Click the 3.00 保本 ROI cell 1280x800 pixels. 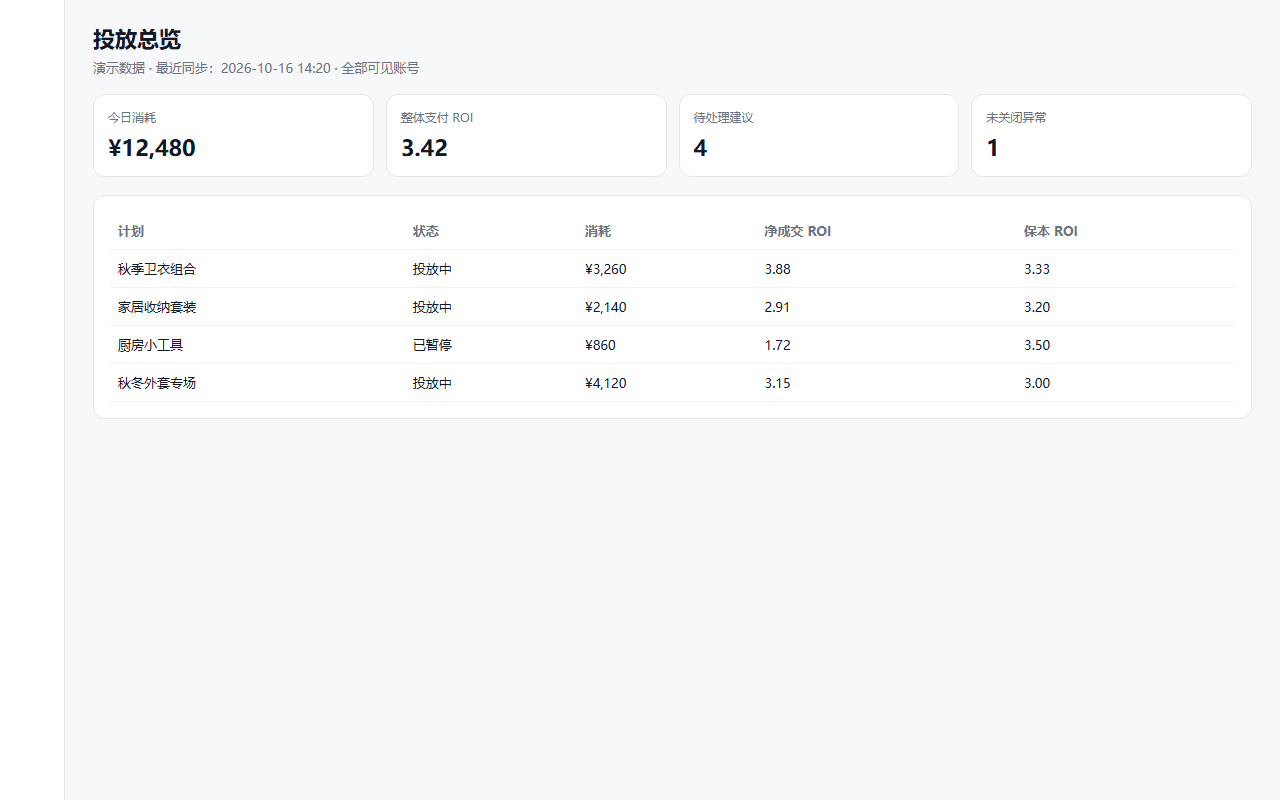tap(1037, 383)
